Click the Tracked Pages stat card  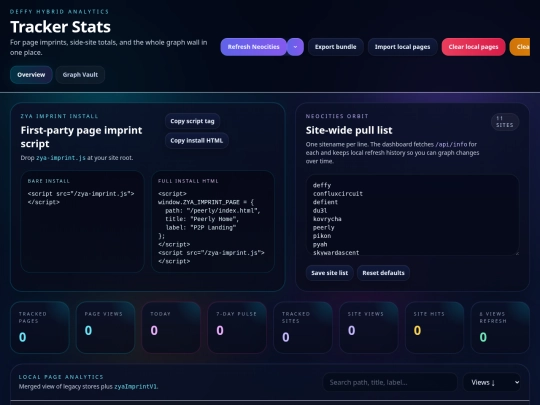tap(40, 328)
